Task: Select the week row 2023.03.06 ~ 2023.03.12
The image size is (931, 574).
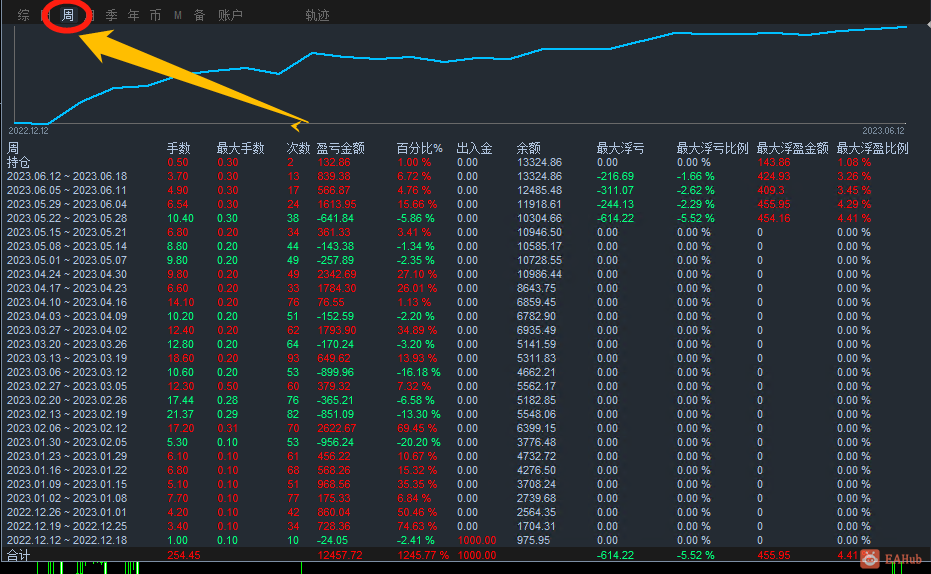Action: (67, 372)
